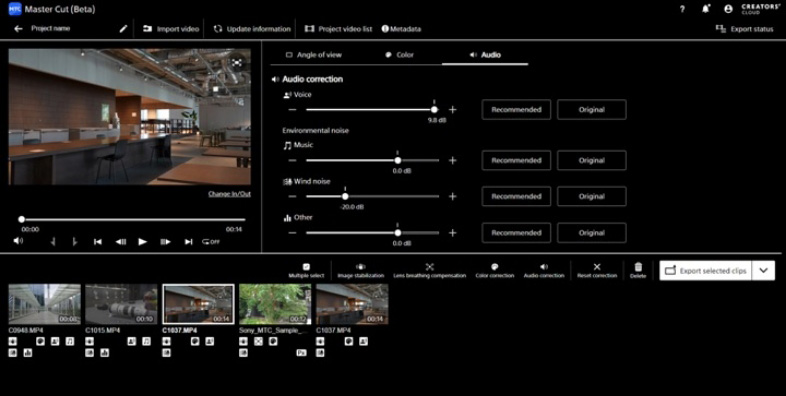This screenshot has height=396, width=786.
Task: Toggle the loop playback OFF switch
Action: click(x=211, y=242)
